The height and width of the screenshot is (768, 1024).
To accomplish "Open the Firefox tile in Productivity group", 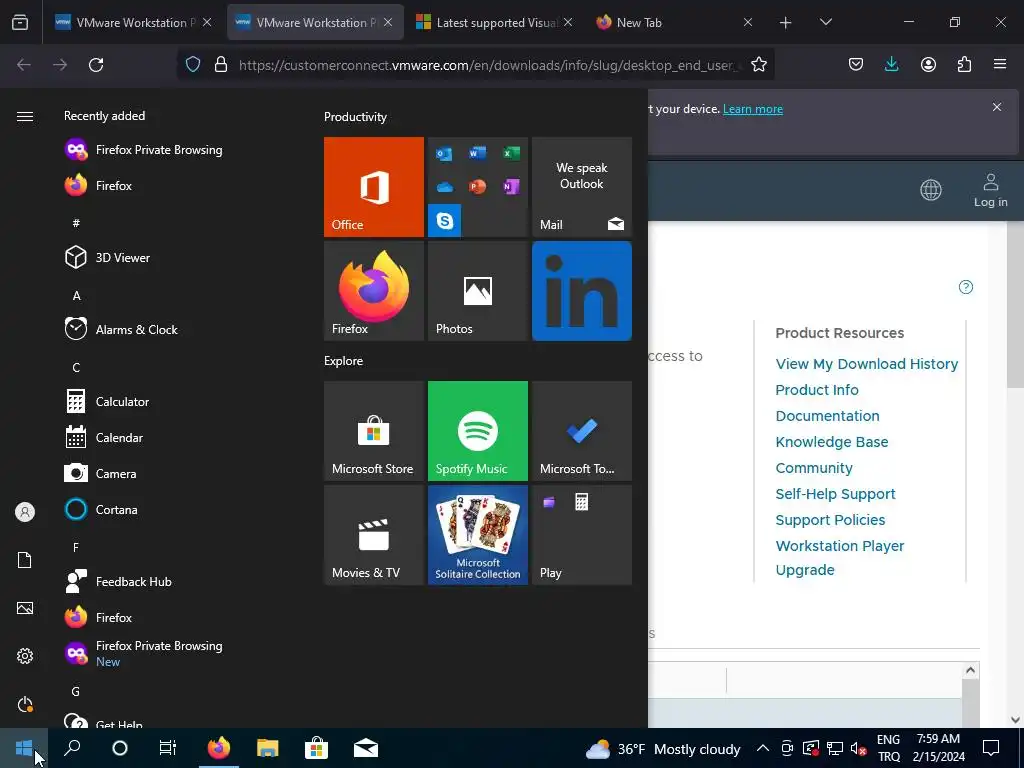I will (x=374, y=291).
